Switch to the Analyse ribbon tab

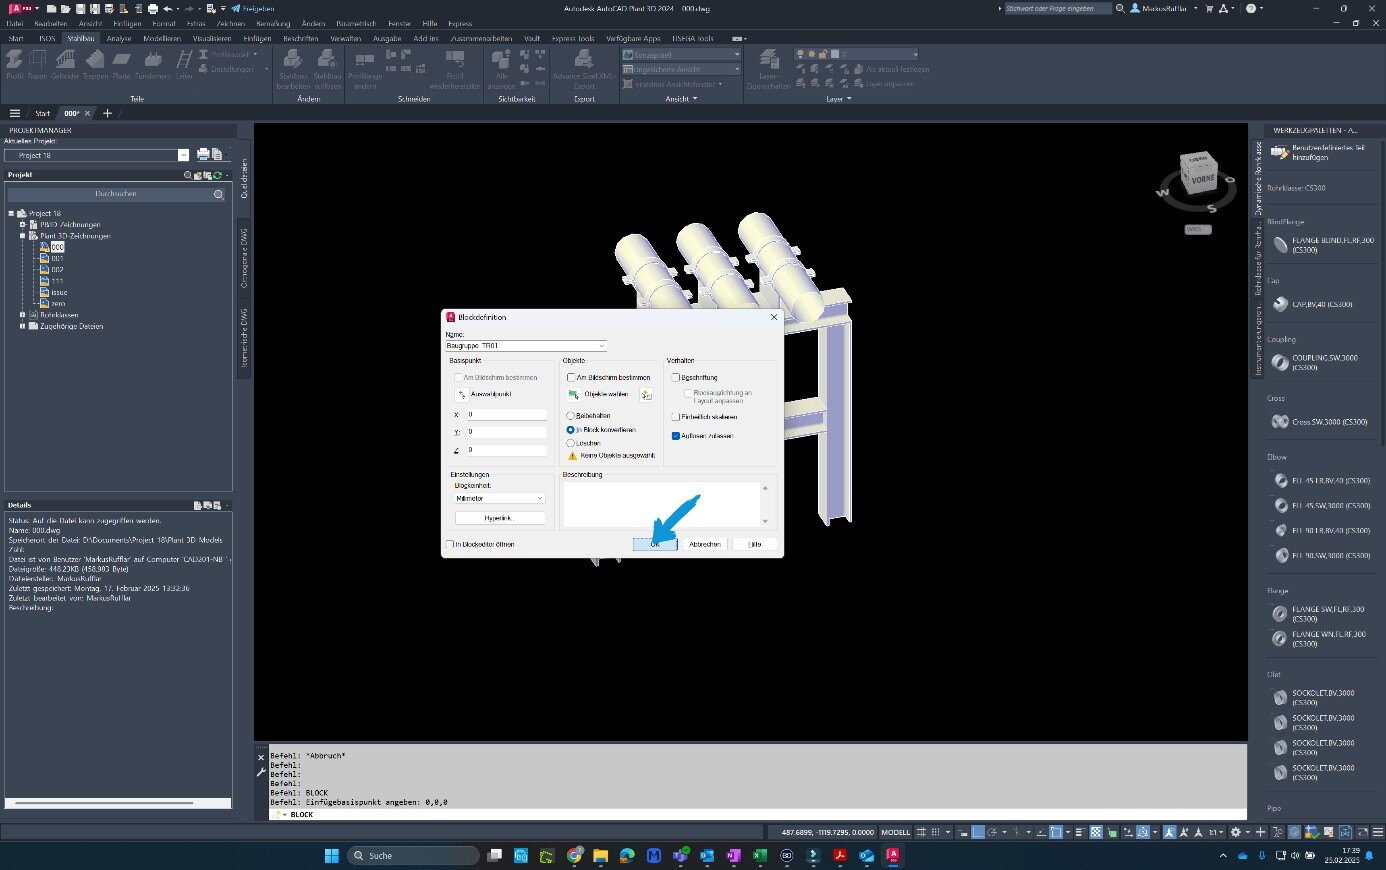119,38
